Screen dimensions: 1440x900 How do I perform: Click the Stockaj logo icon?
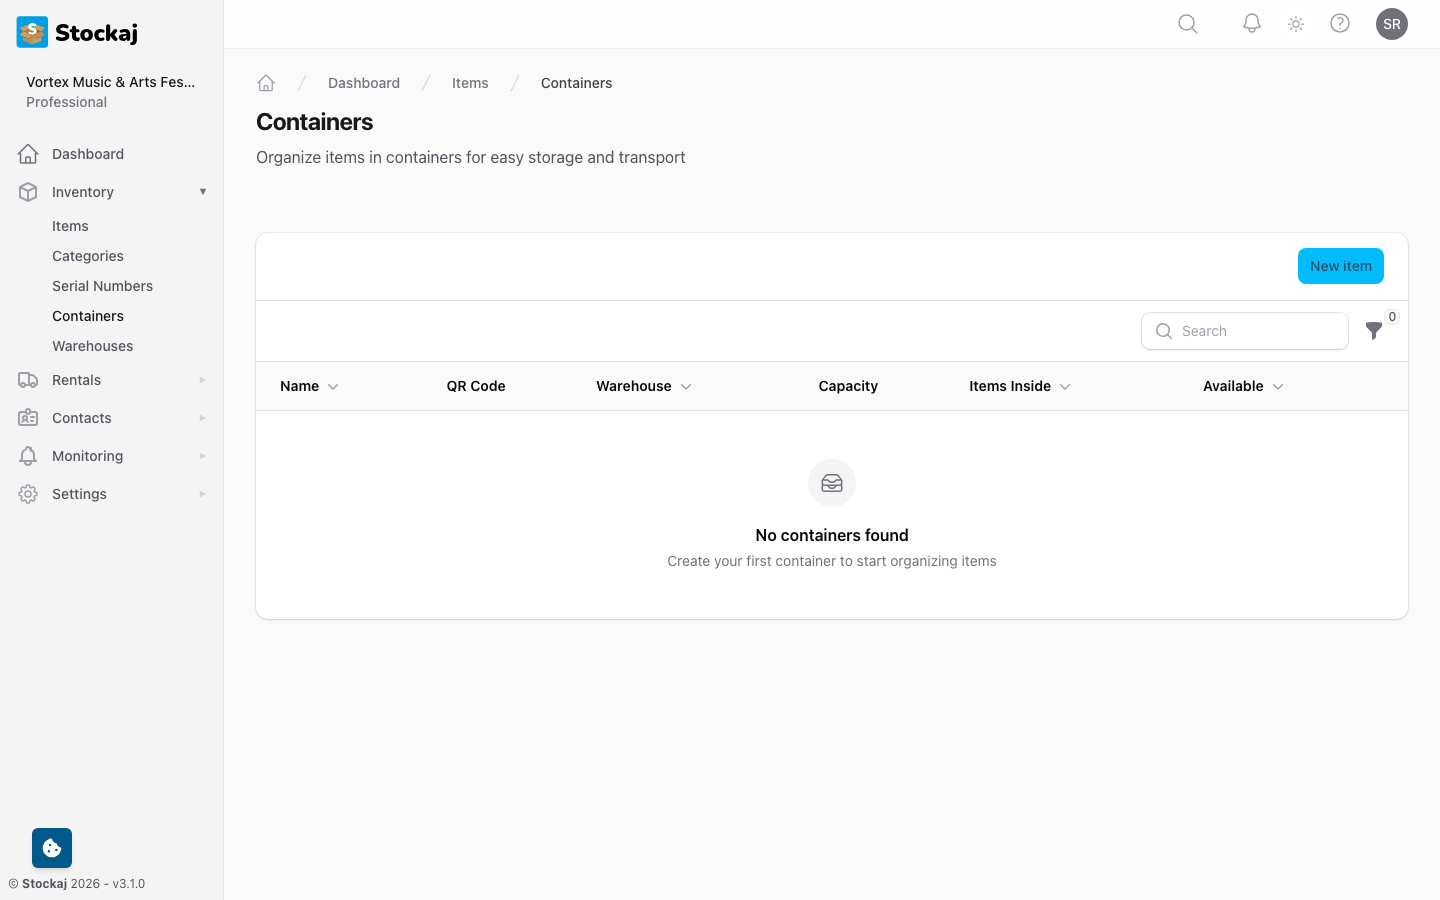pos(31,31)
